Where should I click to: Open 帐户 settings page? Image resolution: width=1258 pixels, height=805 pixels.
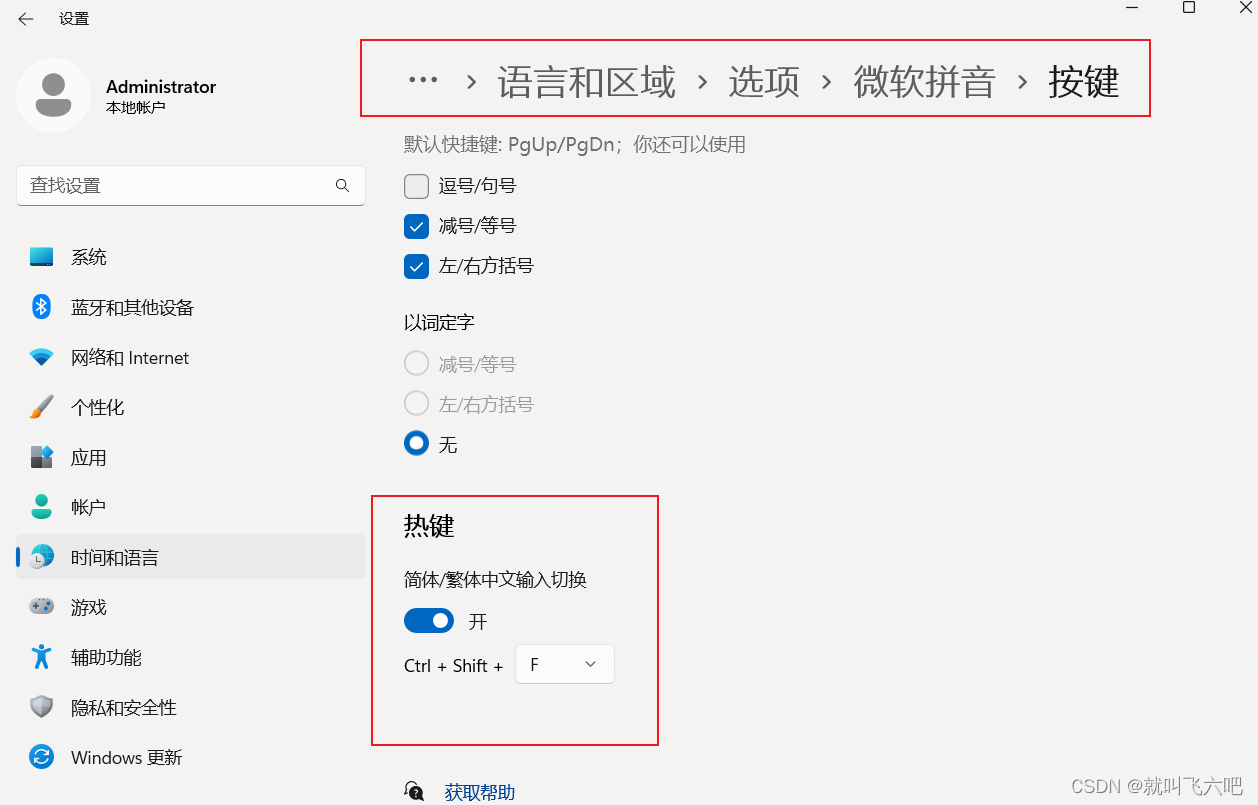[190, 507]
